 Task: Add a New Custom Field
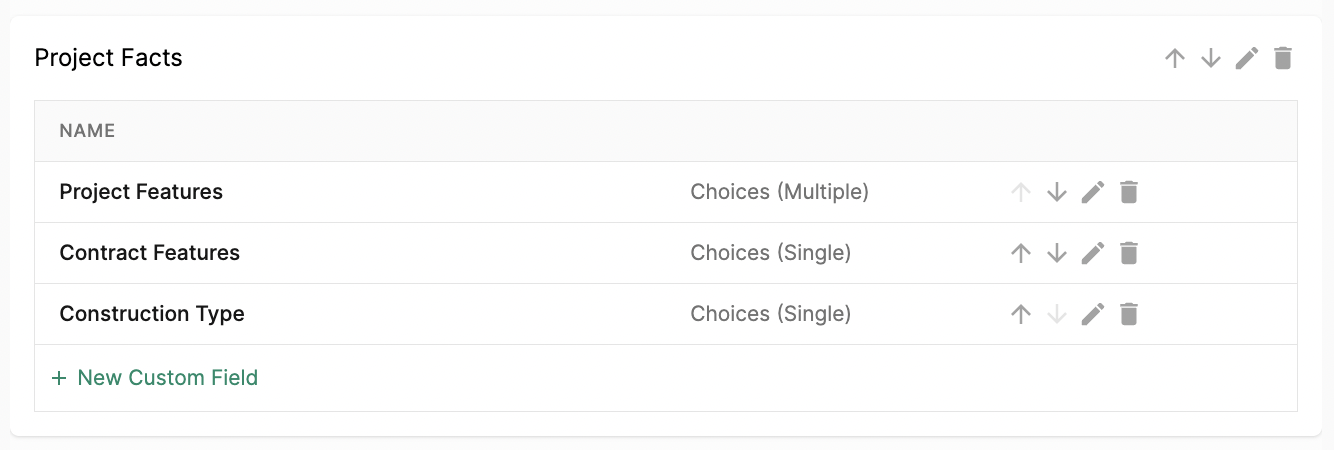[x=155, y=378]
